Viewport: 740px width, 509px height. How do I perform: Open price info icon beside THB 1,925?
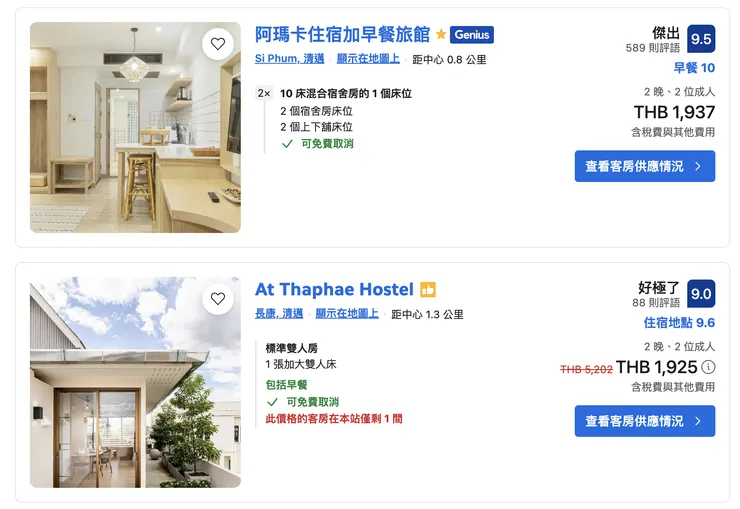[708, 367]
